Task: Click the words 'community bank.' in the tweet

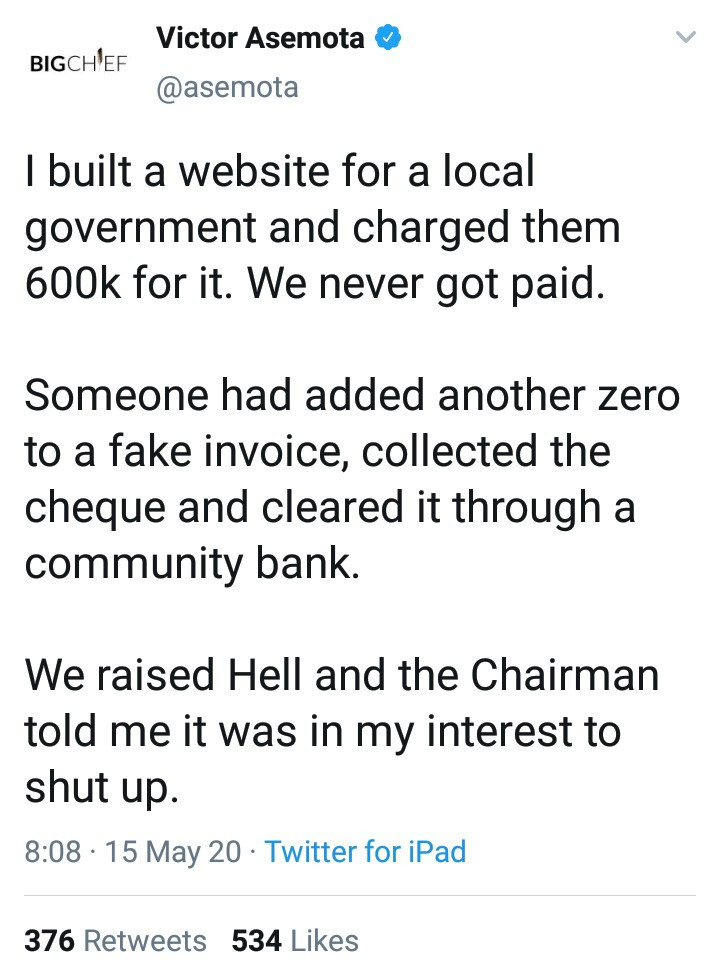Action: tap(192, 564)
